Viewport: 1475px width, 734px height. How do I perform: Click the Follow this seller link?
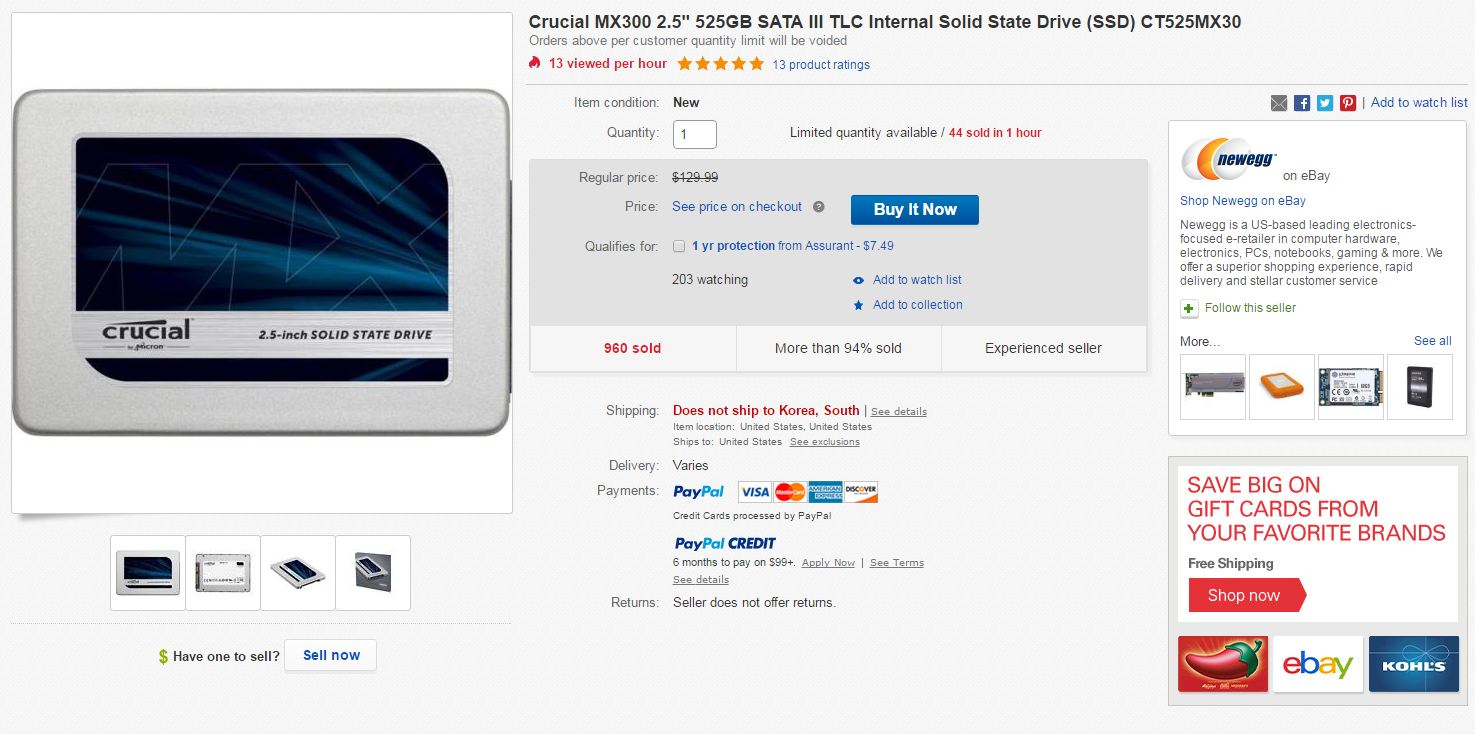coord(1250,308)
